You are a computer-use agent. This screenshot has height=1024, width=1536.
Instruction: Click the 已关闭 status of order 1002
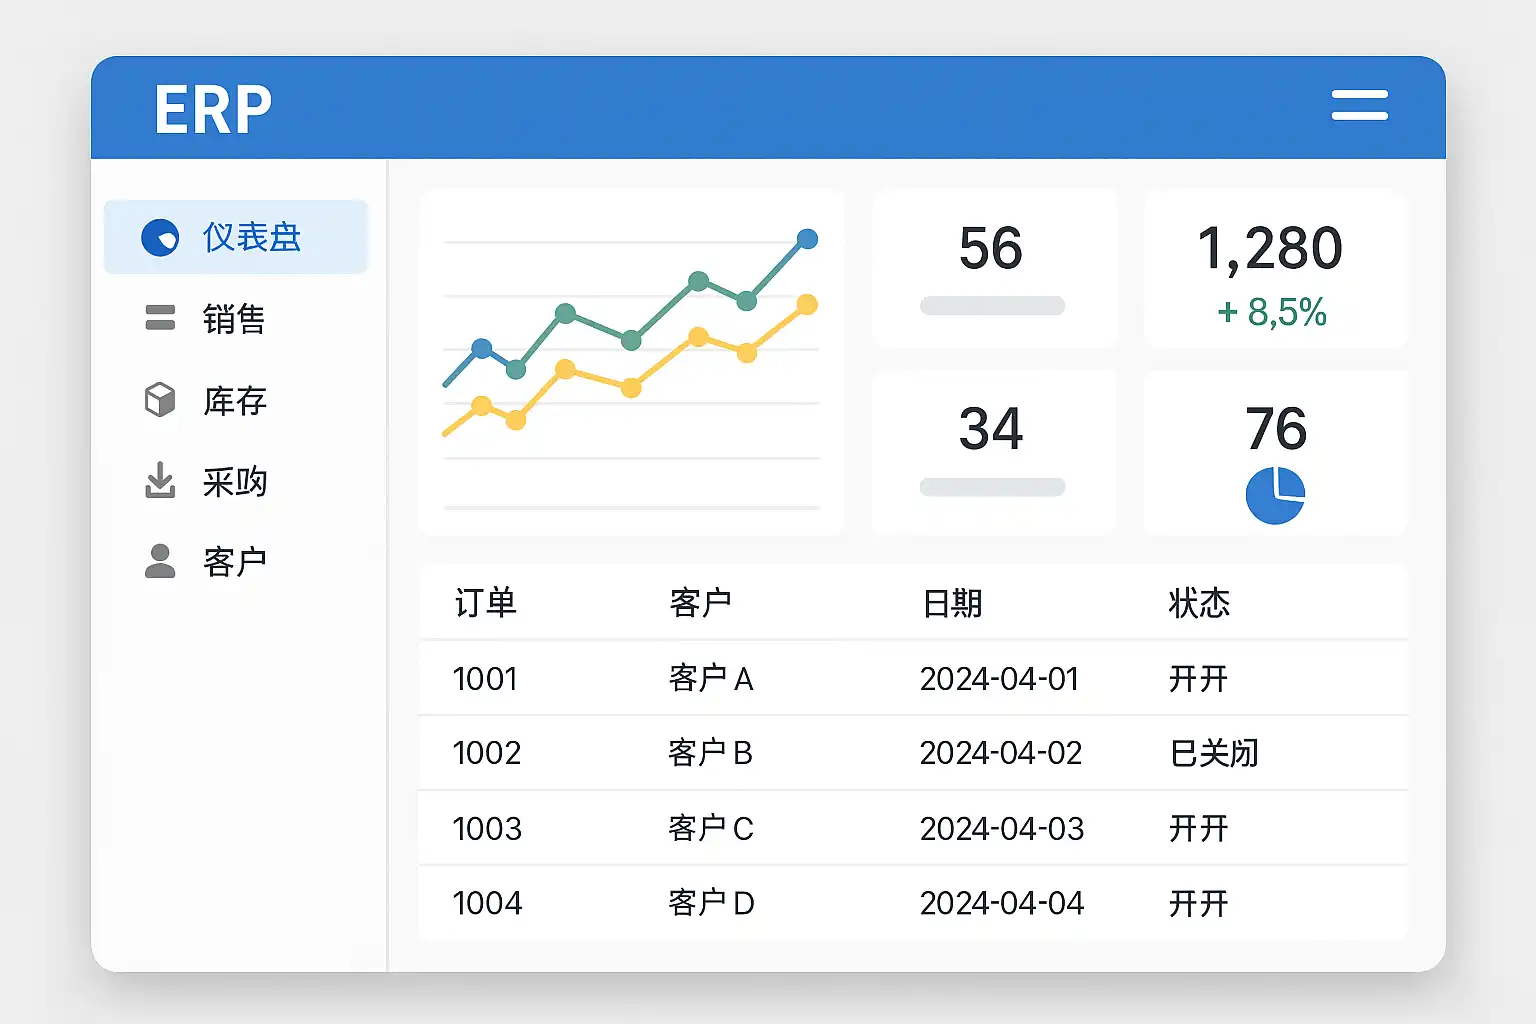[x=1214, y=753]
